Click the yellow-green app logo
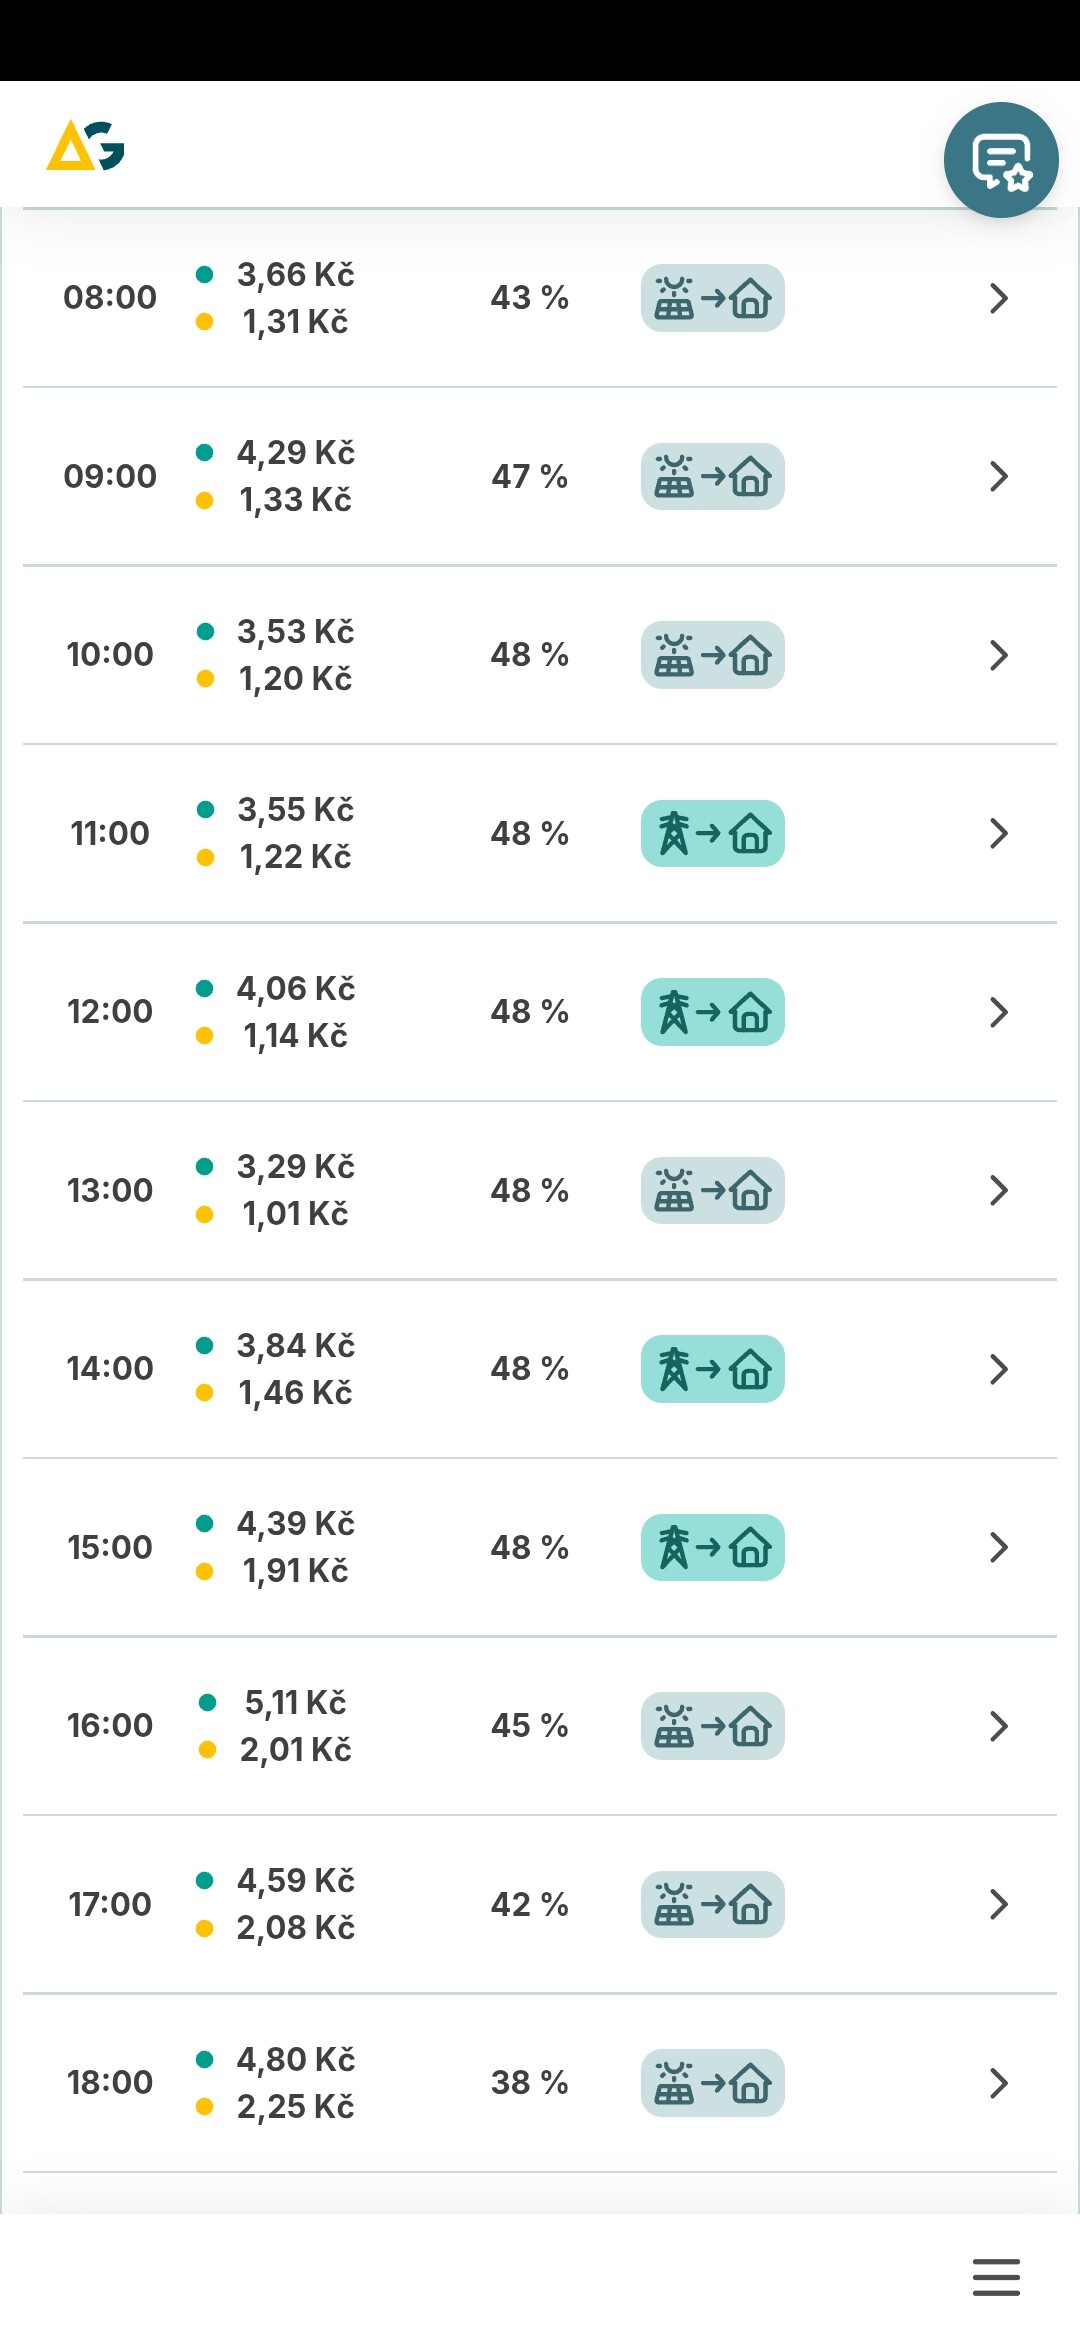This screenshot has width=1080, height=2340. [x=86, y=146]
